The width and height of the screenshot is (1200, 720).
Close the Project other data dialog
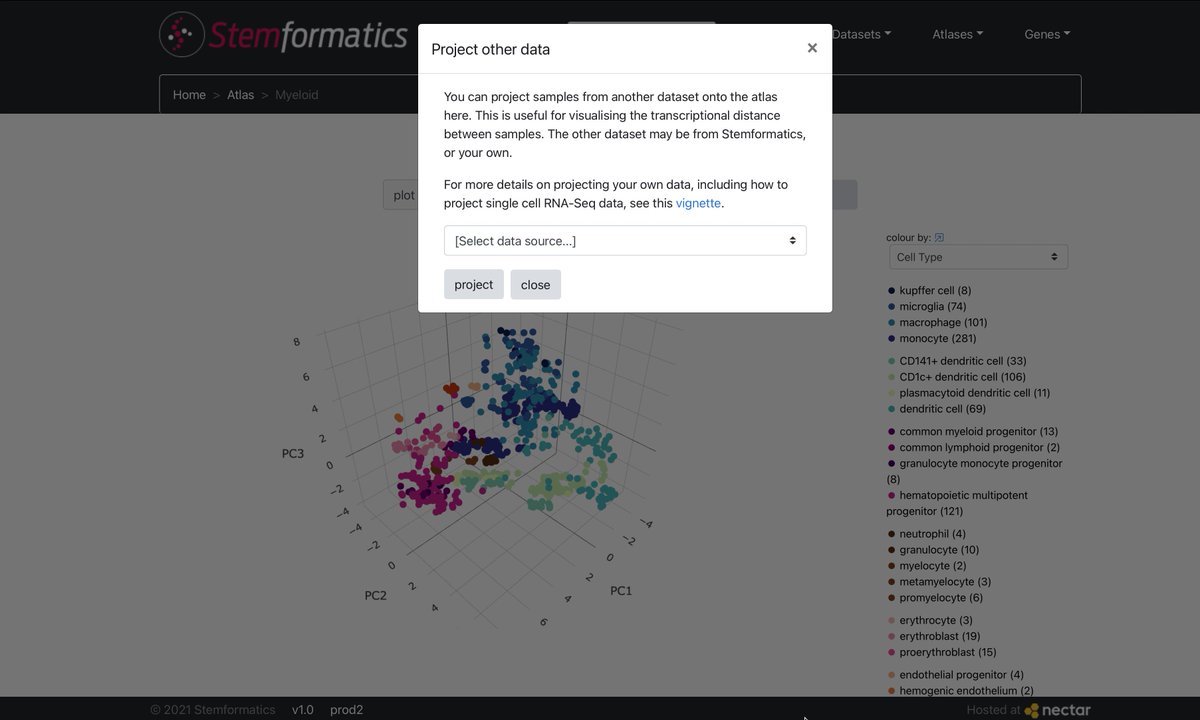(x=812, y=48)
